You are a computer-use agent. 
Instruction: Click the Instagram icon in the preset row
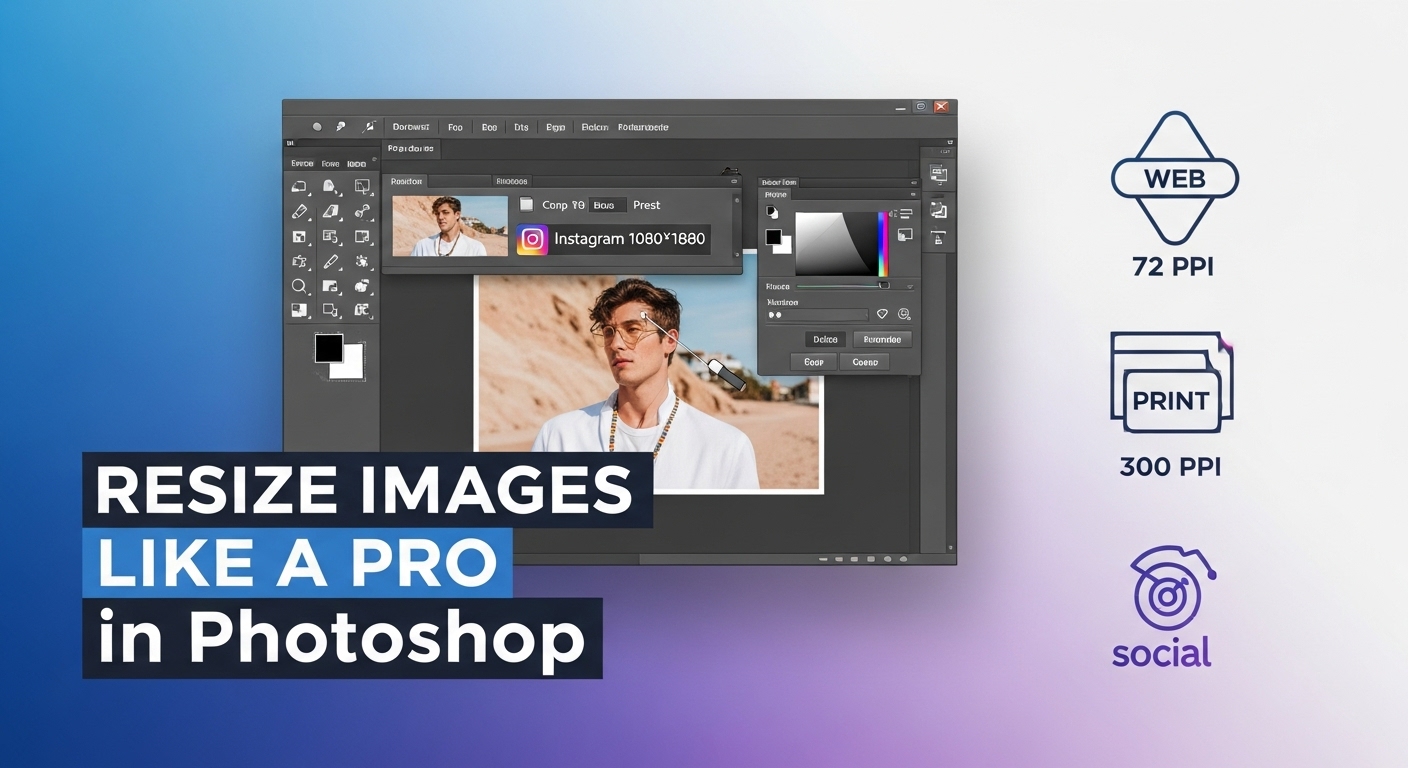click(x=531, y=238)
